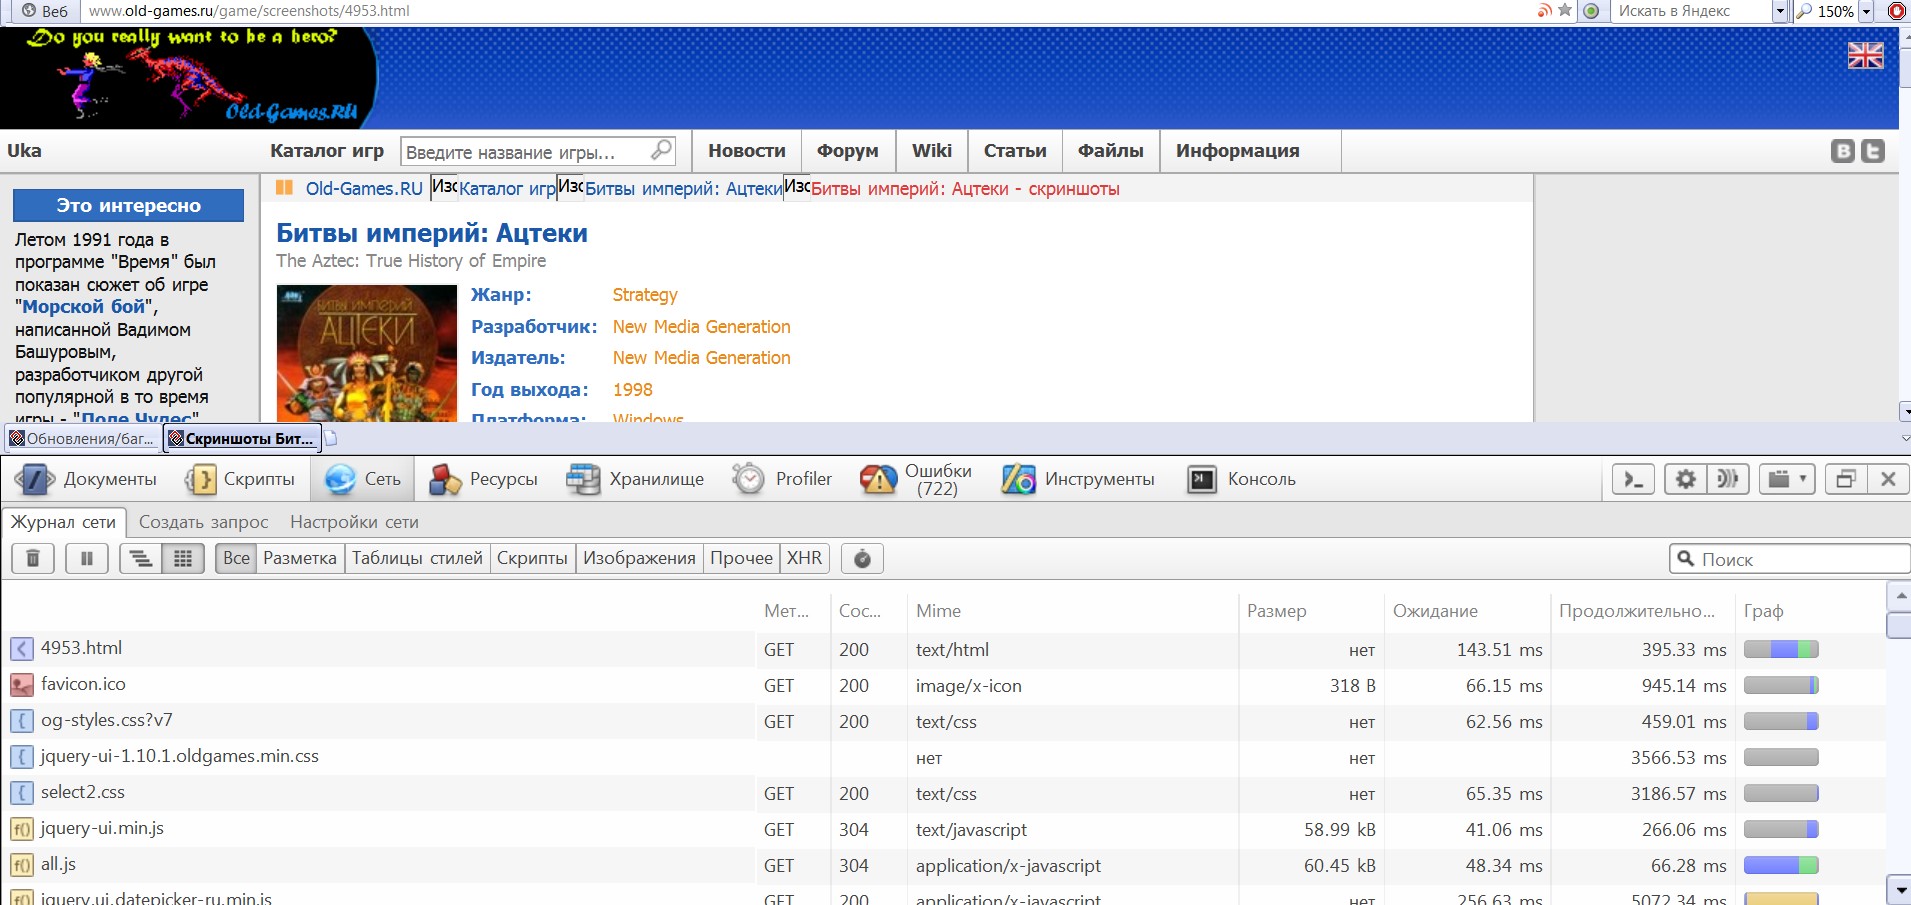Filter network log by Все

[237, 558]
